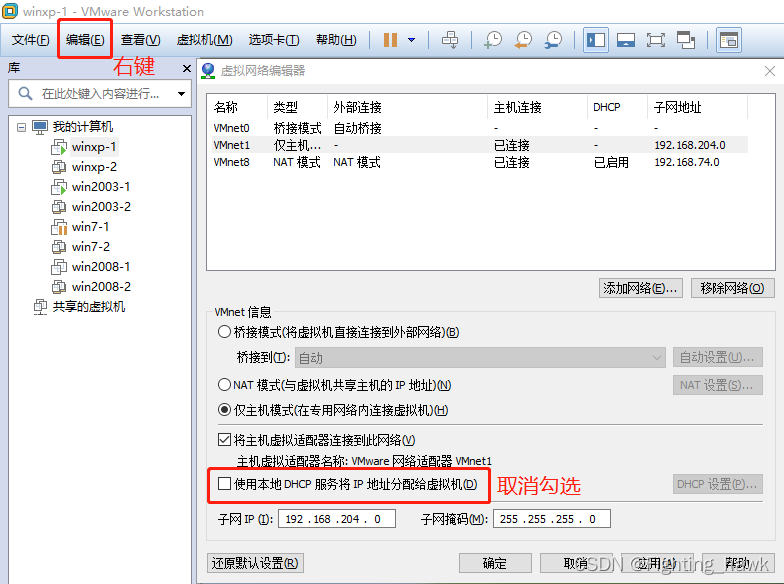Click subnet address 192.168.74.0 cell
This screenshot has height=584, width=784.
pyautogui.click(x=687, y=162)
